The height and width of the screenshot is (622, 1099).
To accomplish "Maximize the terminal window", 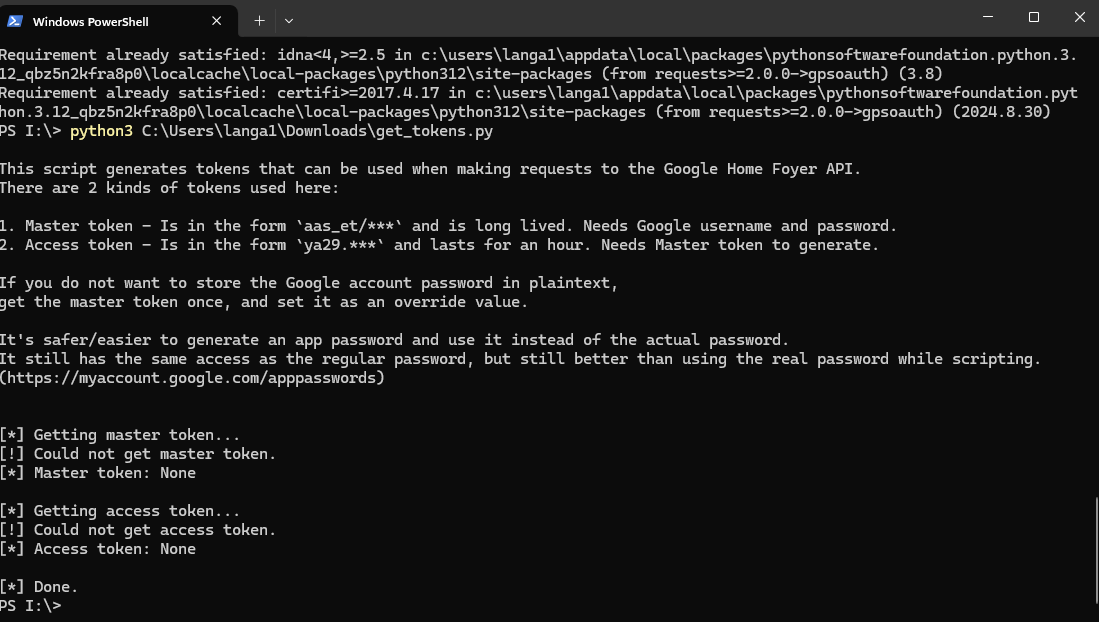I will point(1034,17).
